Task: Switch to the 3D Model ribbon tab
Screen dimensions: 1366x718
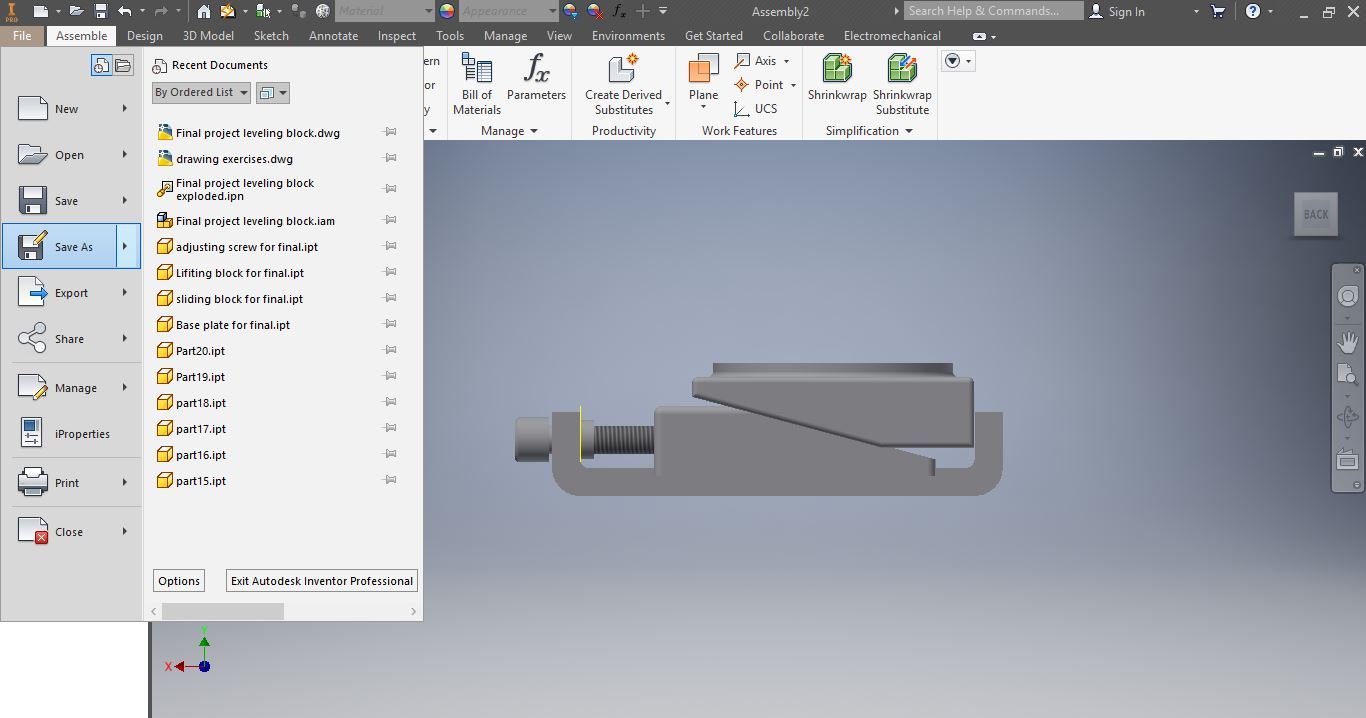Action: pyautogui.click(x=208, y=35)
